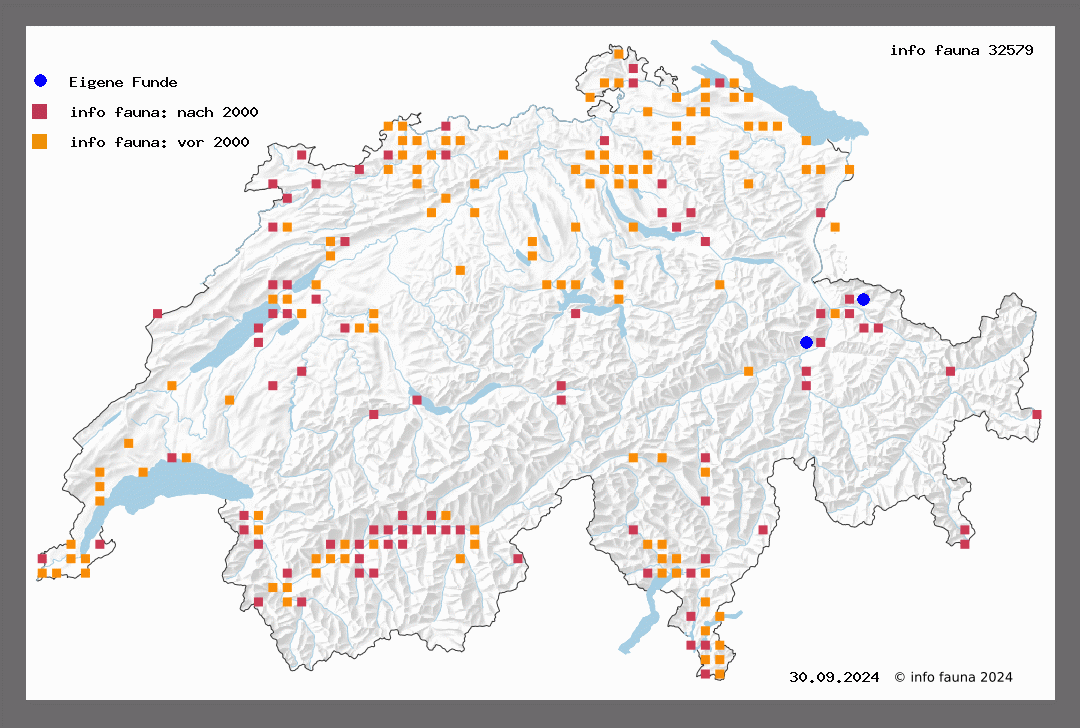The image size is (1080, 728).
Task: Click the 'info fauna 32579' title text
Action: tap(961, 50)
